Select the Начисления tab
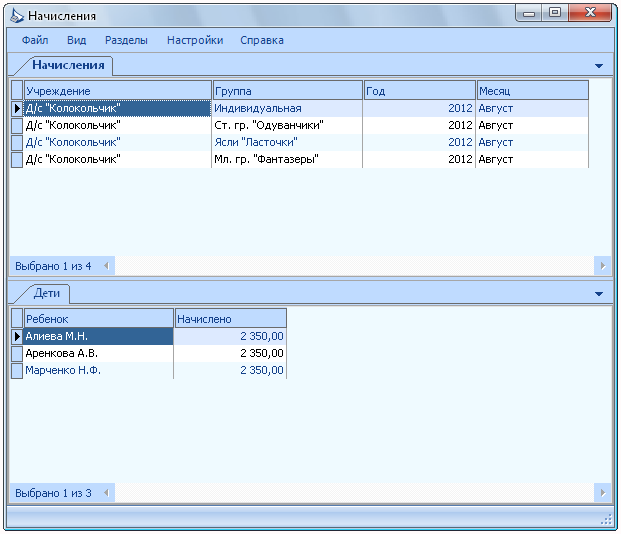Image resolution: width=621 pixels, height=534 pixels. [68, 65]
